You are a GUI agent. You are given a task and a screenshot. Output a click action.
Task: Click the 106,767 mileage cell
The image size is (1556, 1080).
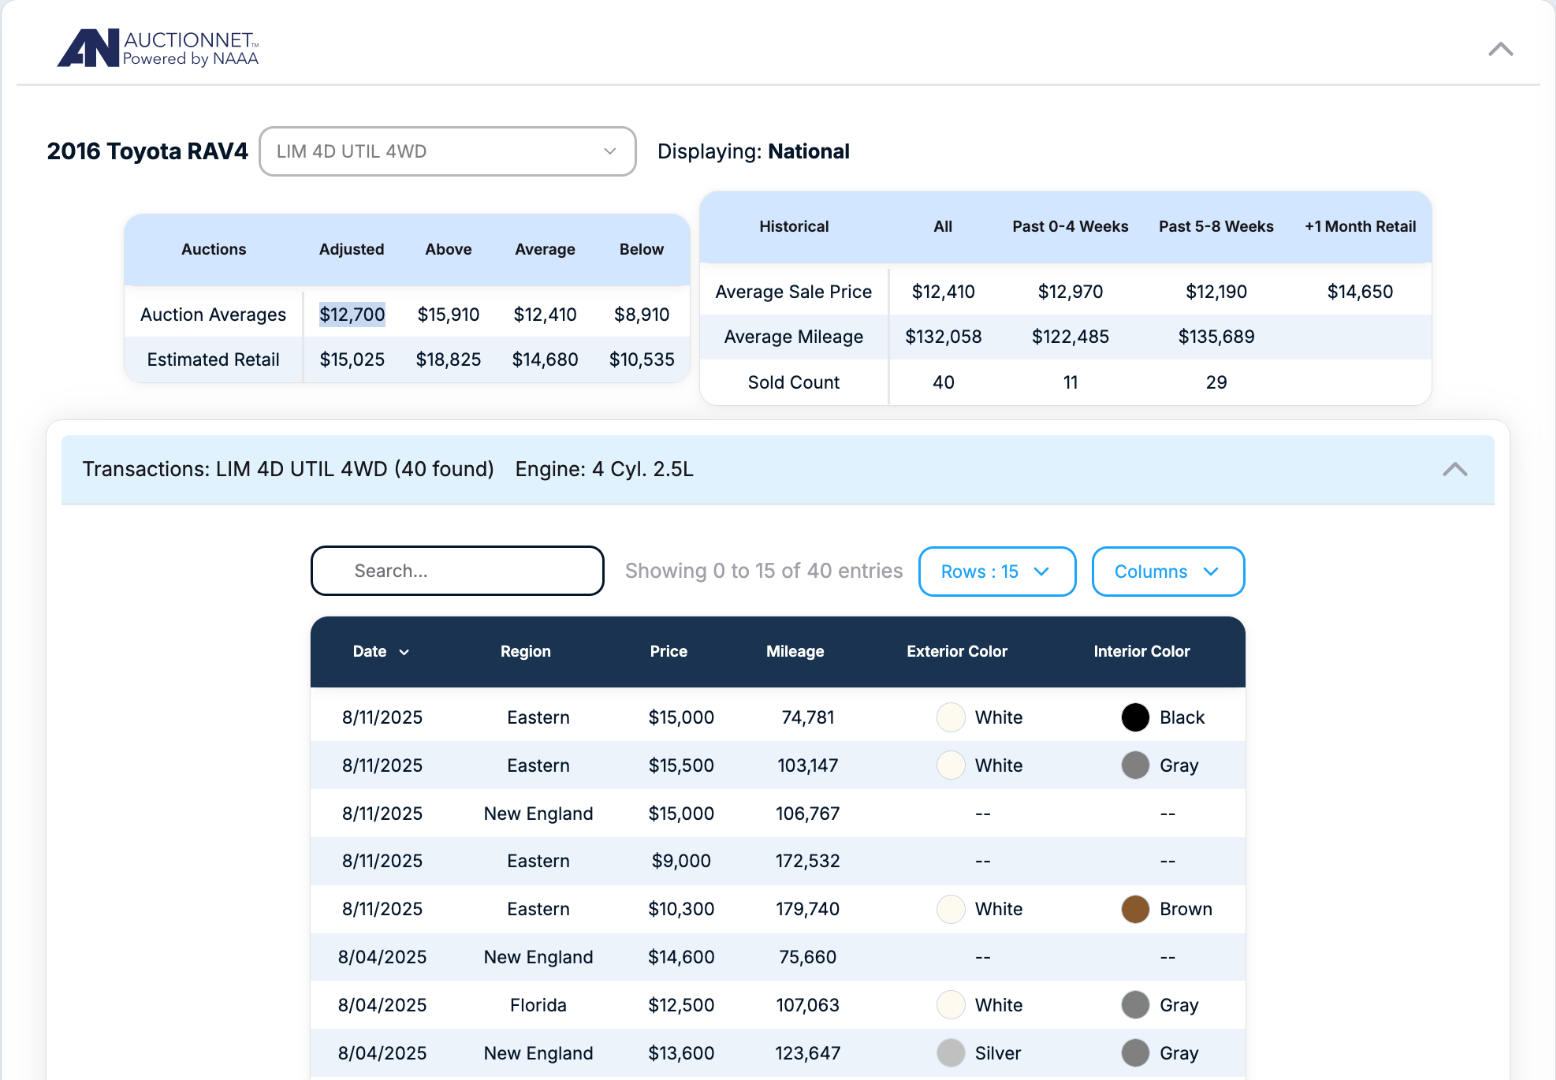click(x=807, y=813)
